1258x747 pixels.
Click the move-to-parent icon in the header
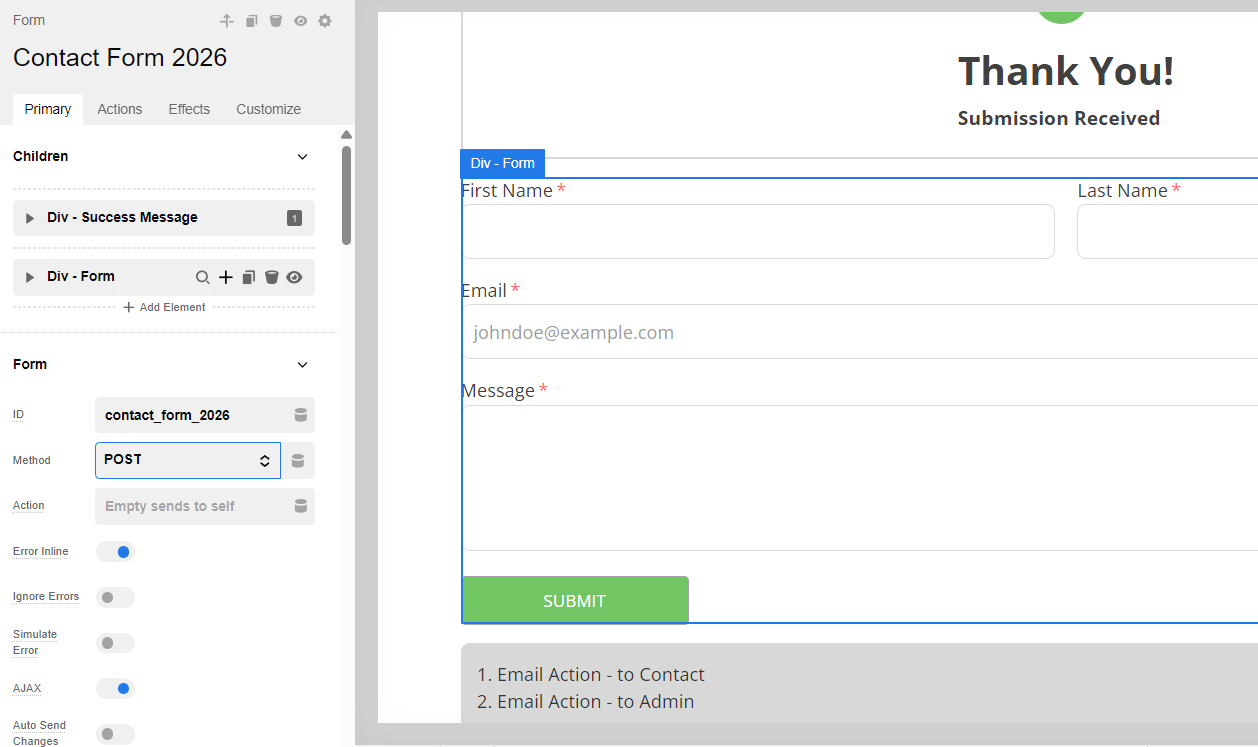click(x=227, y=21)
